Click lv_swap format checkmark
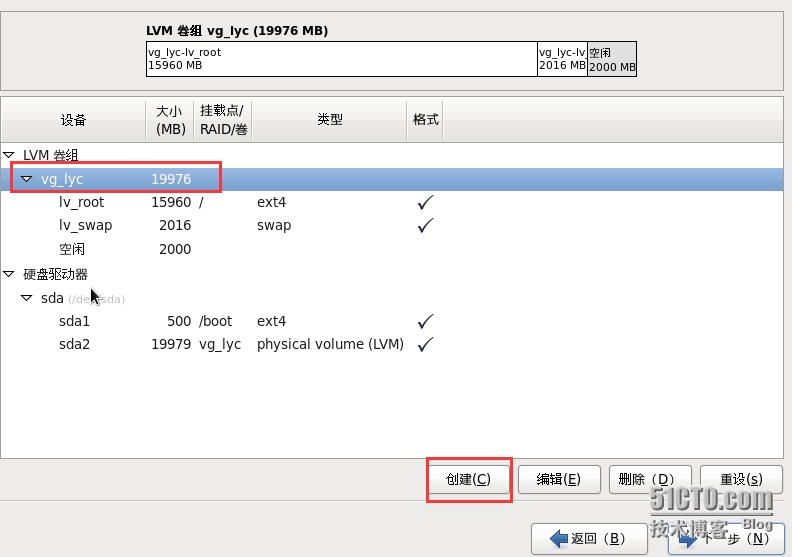Image resolution: width=792 pixels, height=557 pixels. tap(425, 225)
